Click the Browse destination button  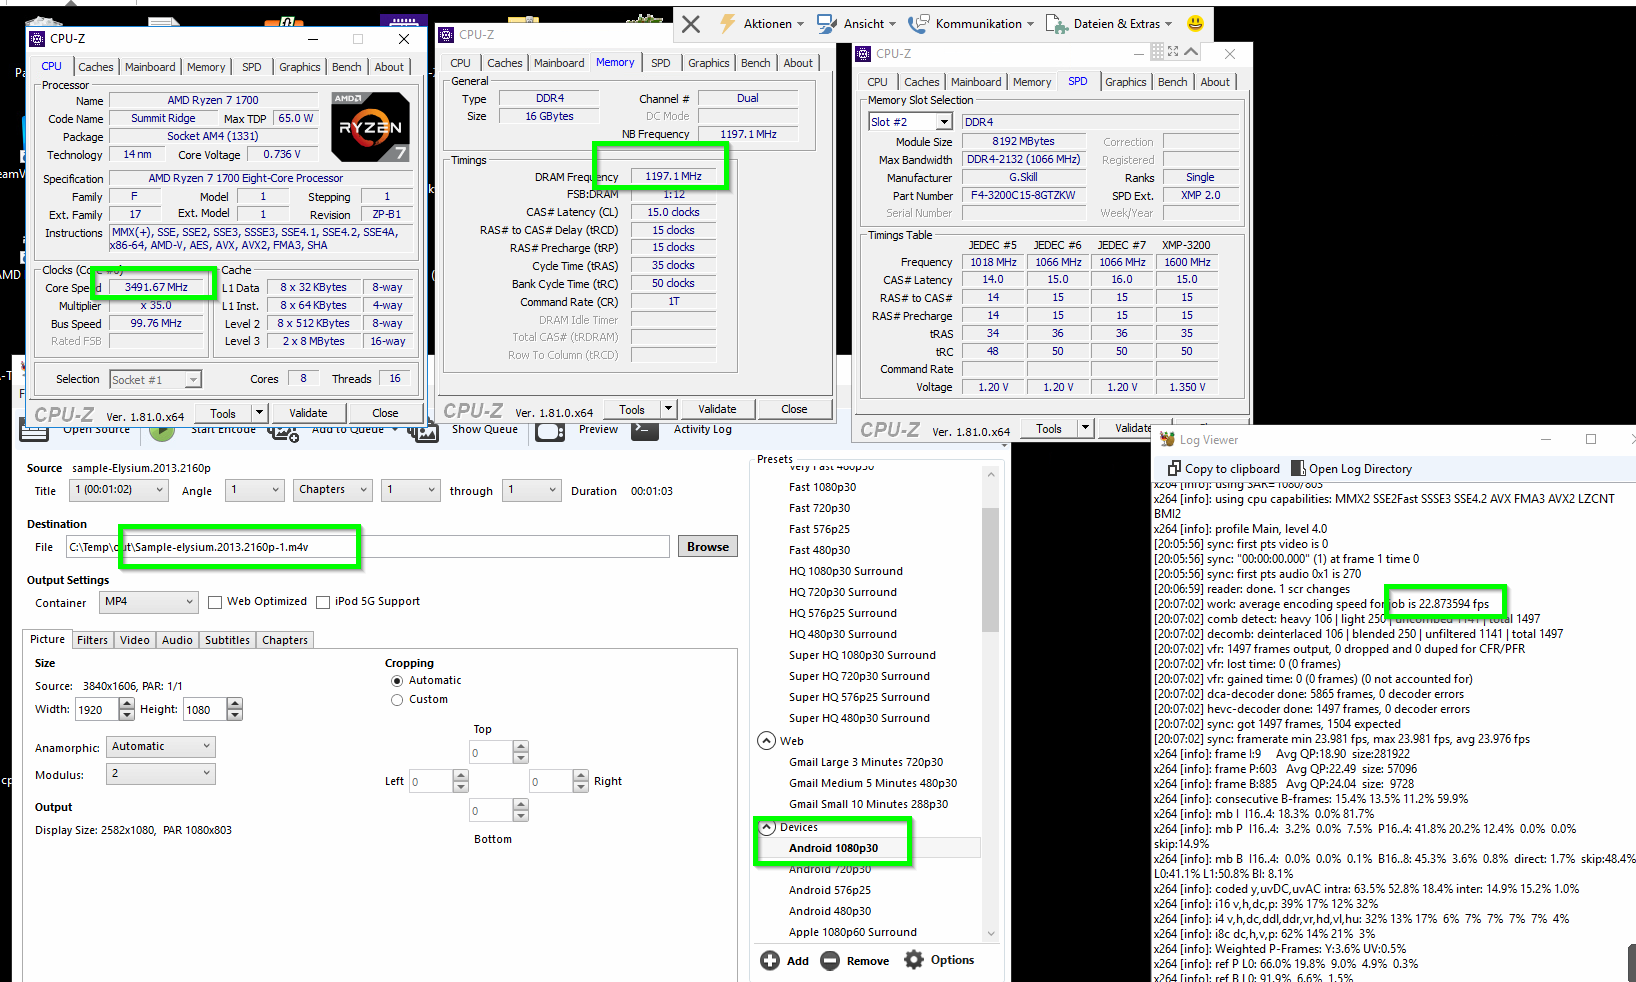(x=708, y=547)
